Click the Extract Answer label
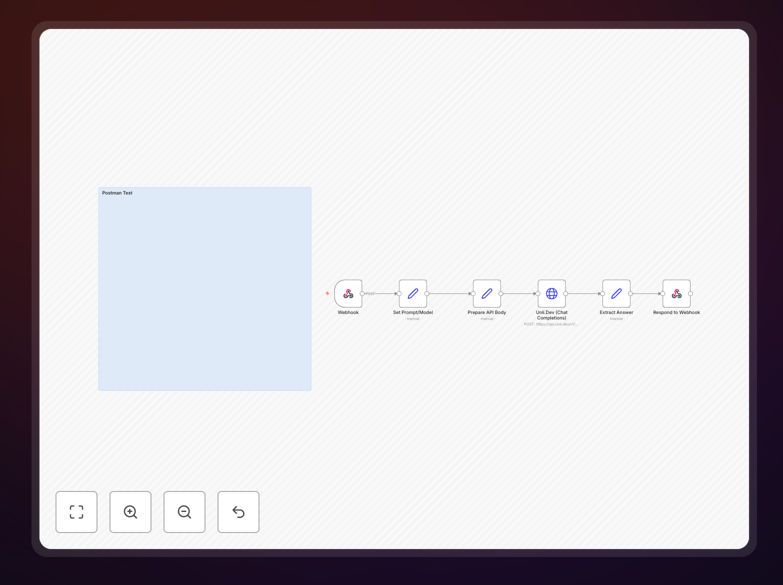This screenshot has width=783, height=585. pyautogui.click(x=616, y=312)
